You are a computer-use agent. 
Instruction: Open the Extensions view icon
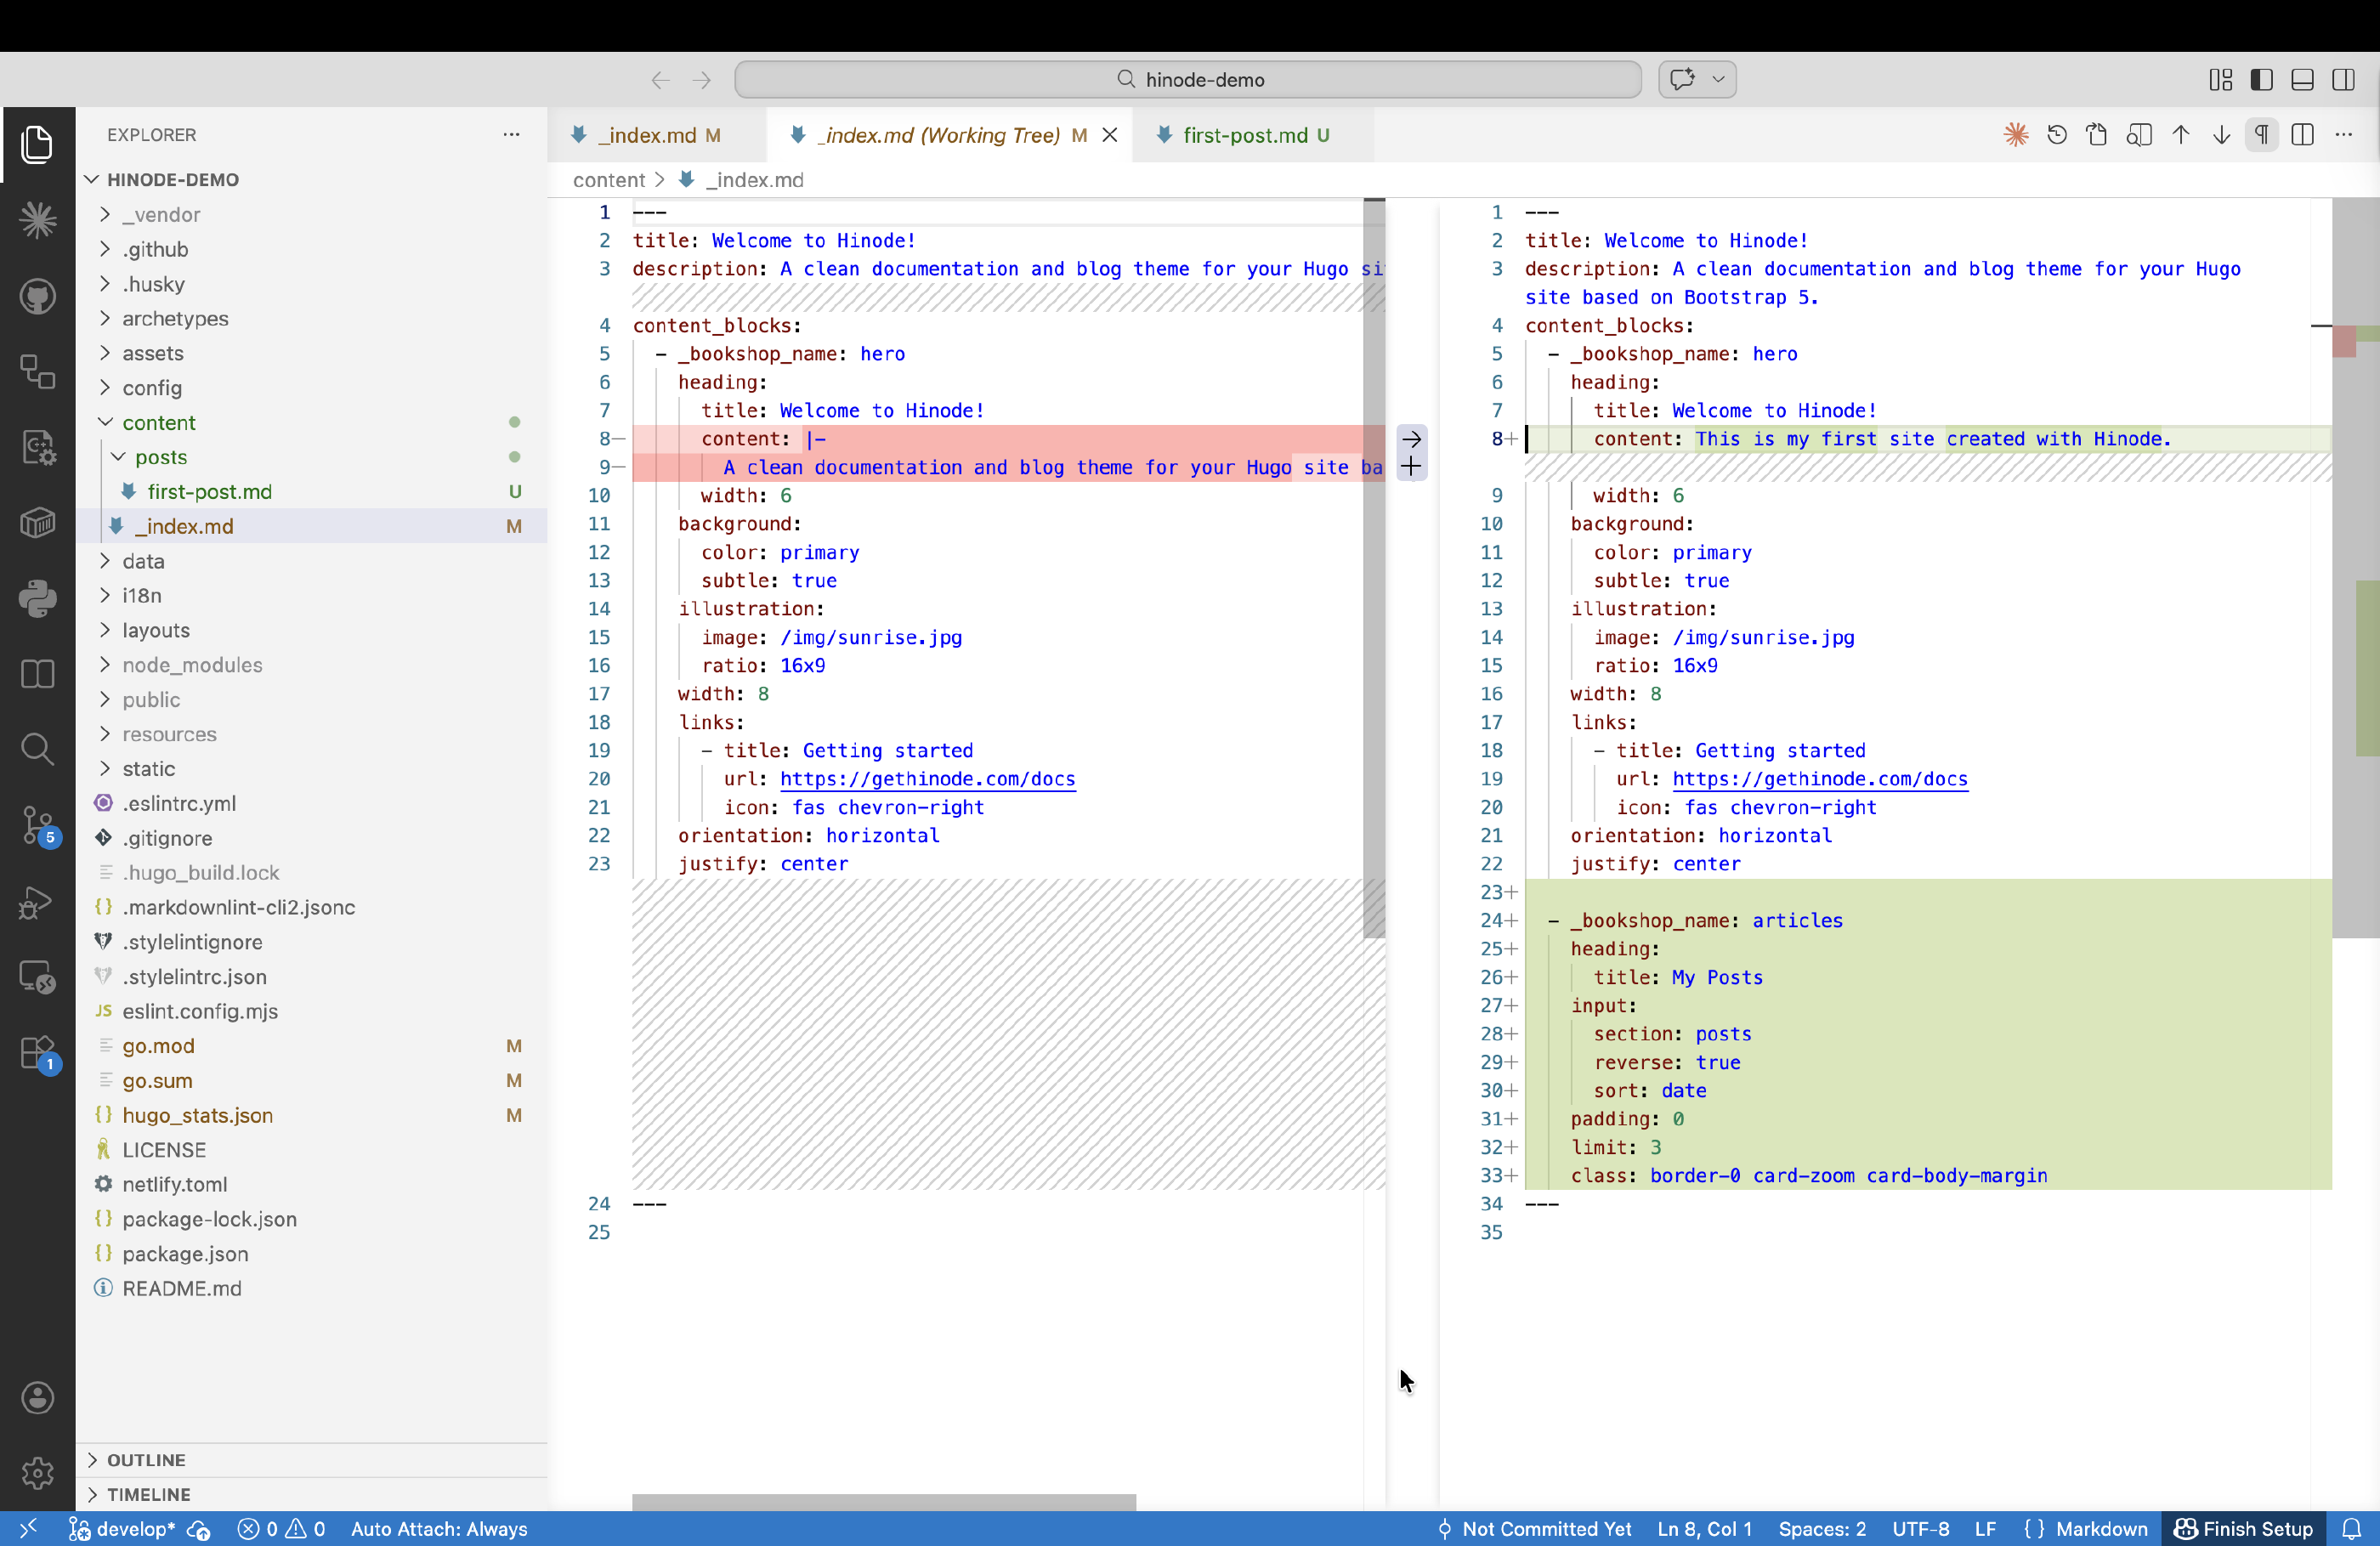pyautogui.click(x=37, y=1052)
